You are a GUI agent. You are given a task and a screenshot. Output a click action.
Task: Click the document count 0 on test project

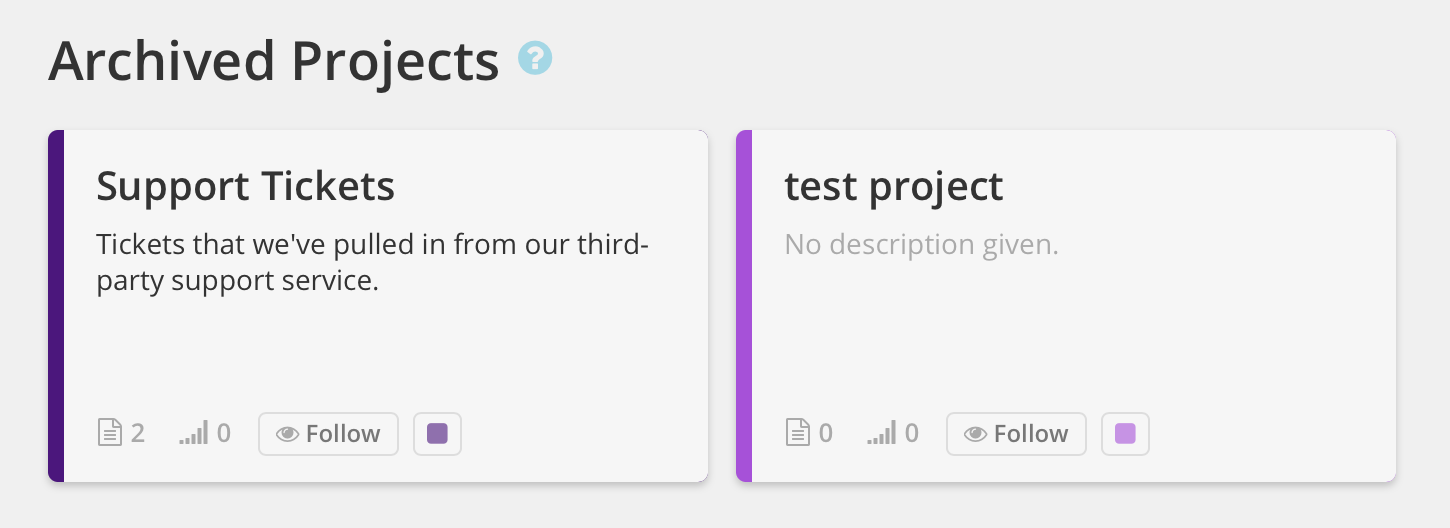(826, 433)
